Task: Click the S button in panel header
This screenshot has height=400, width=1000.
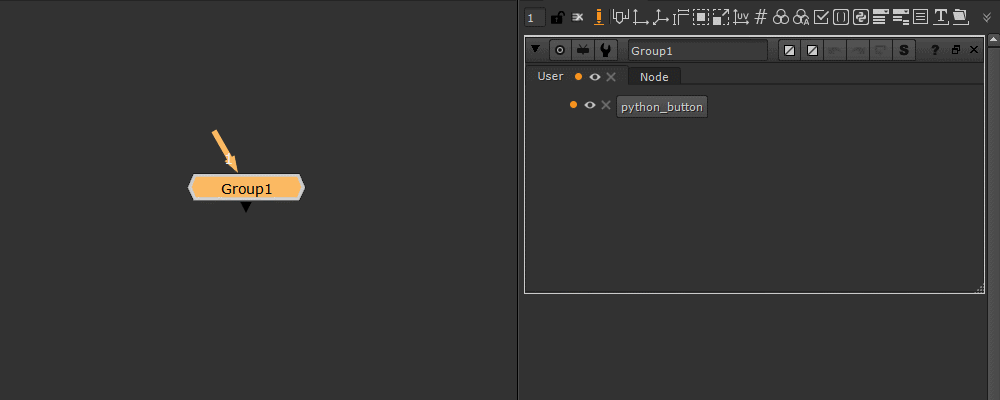Action: 904,50
